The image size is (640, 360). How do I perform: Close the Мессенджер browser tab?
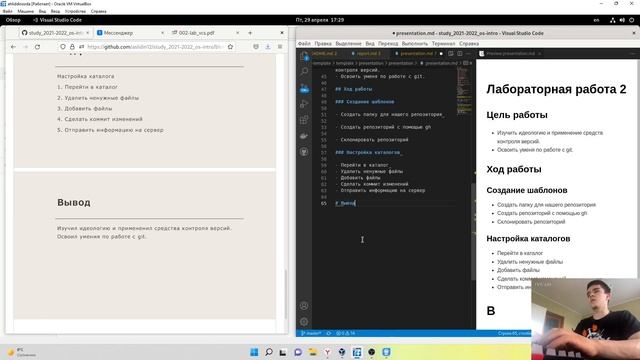tap(162, 33)
